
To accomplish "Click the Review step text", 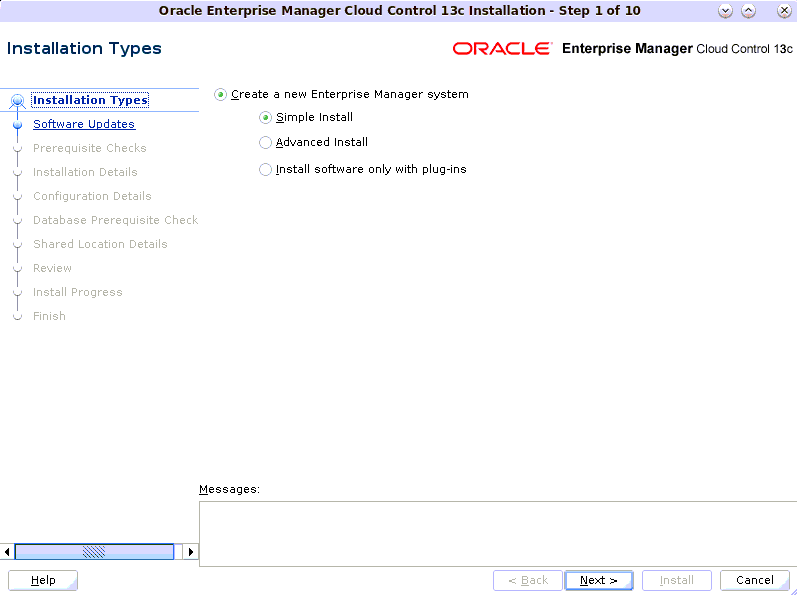I will [x=52, y=268].
